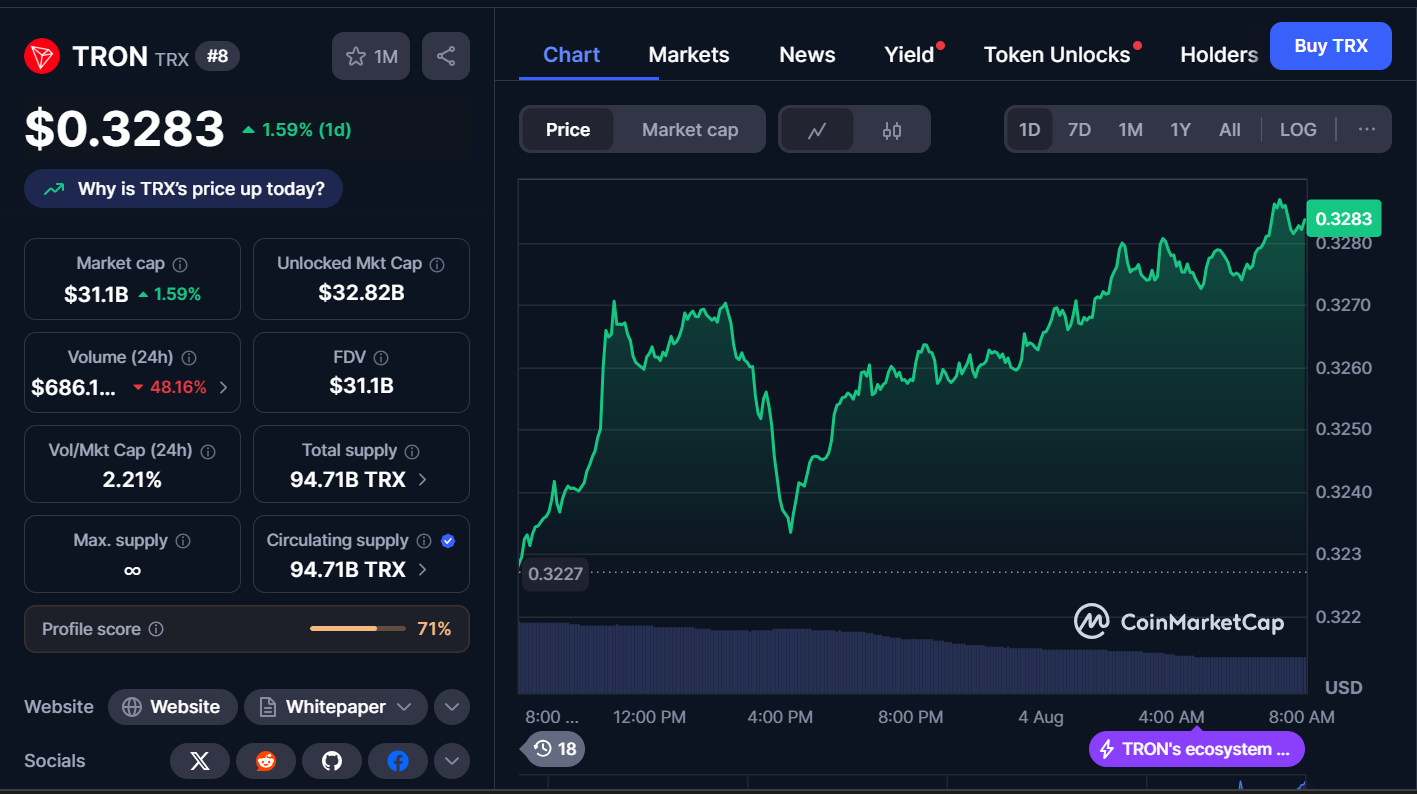
Task: Open the Yield tab
Action: (x=909, y=55)
